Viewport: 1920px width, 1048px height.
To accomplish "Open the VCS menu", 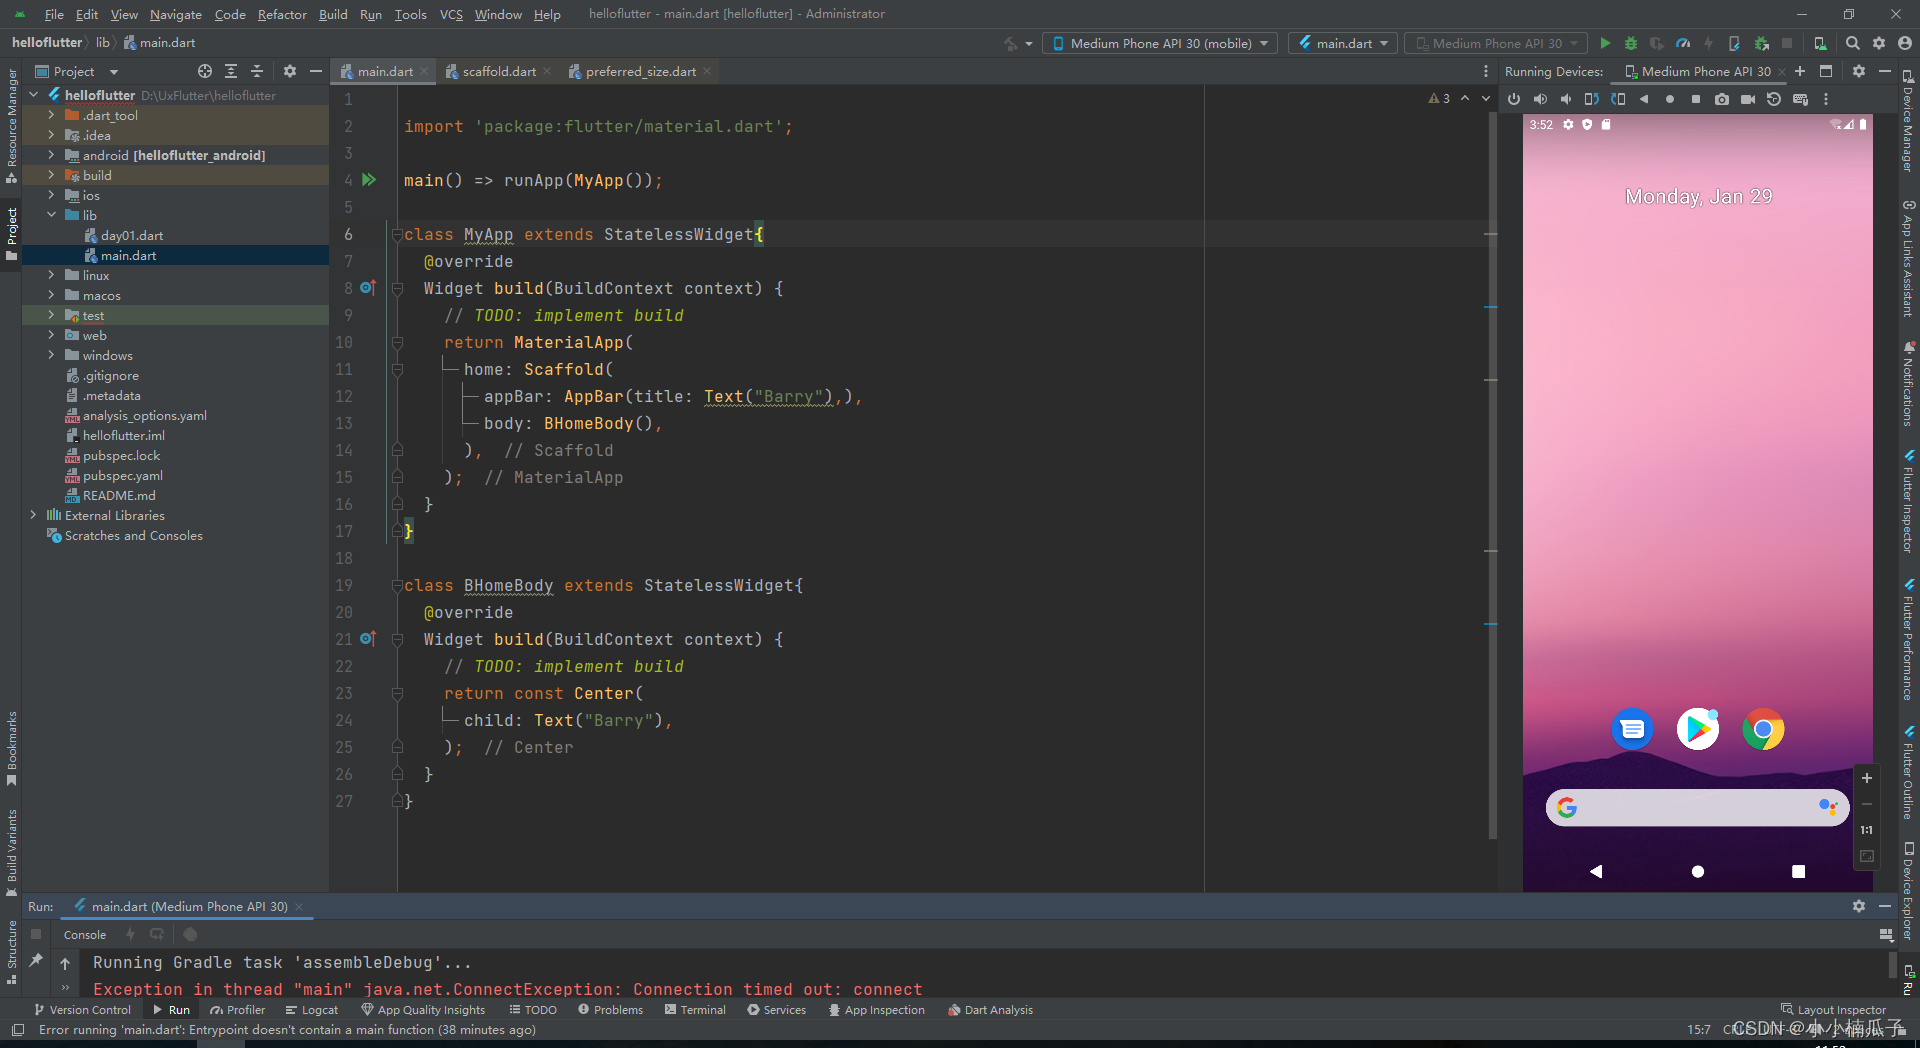I will (x=451, y=14).
